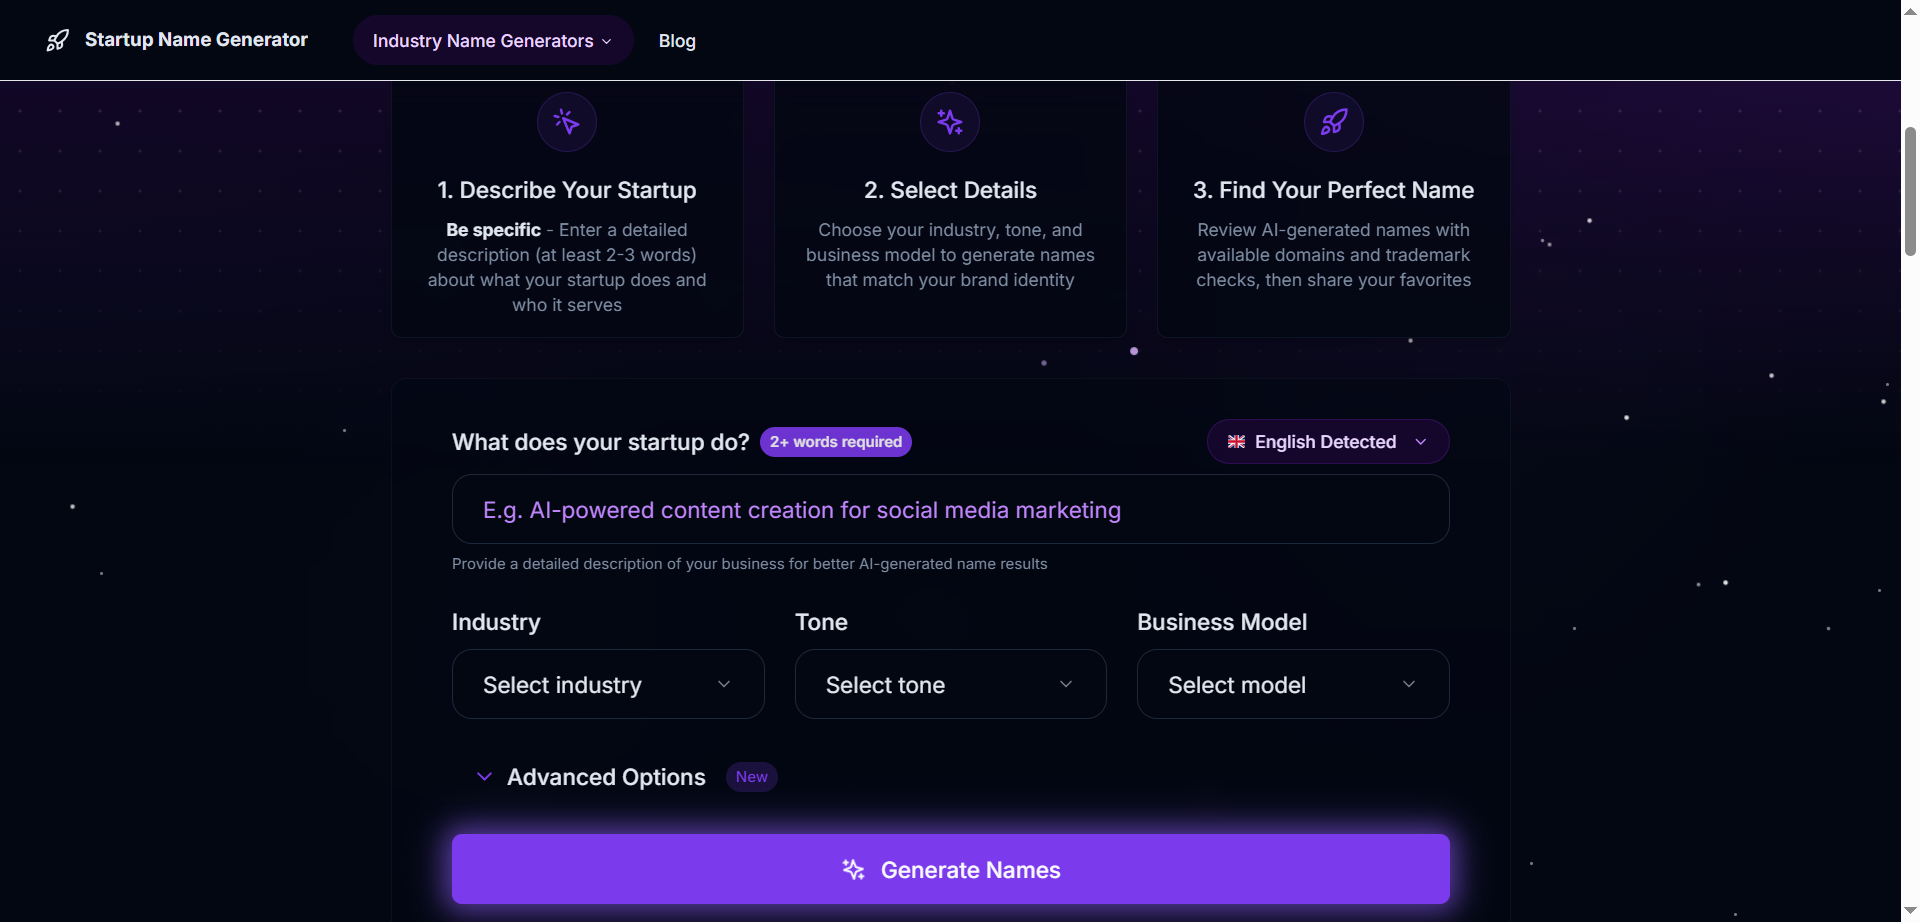This screenshot has height=922, width=1920.
Task: Open the English Detected language menu
Action: [x=1326, y=441]
